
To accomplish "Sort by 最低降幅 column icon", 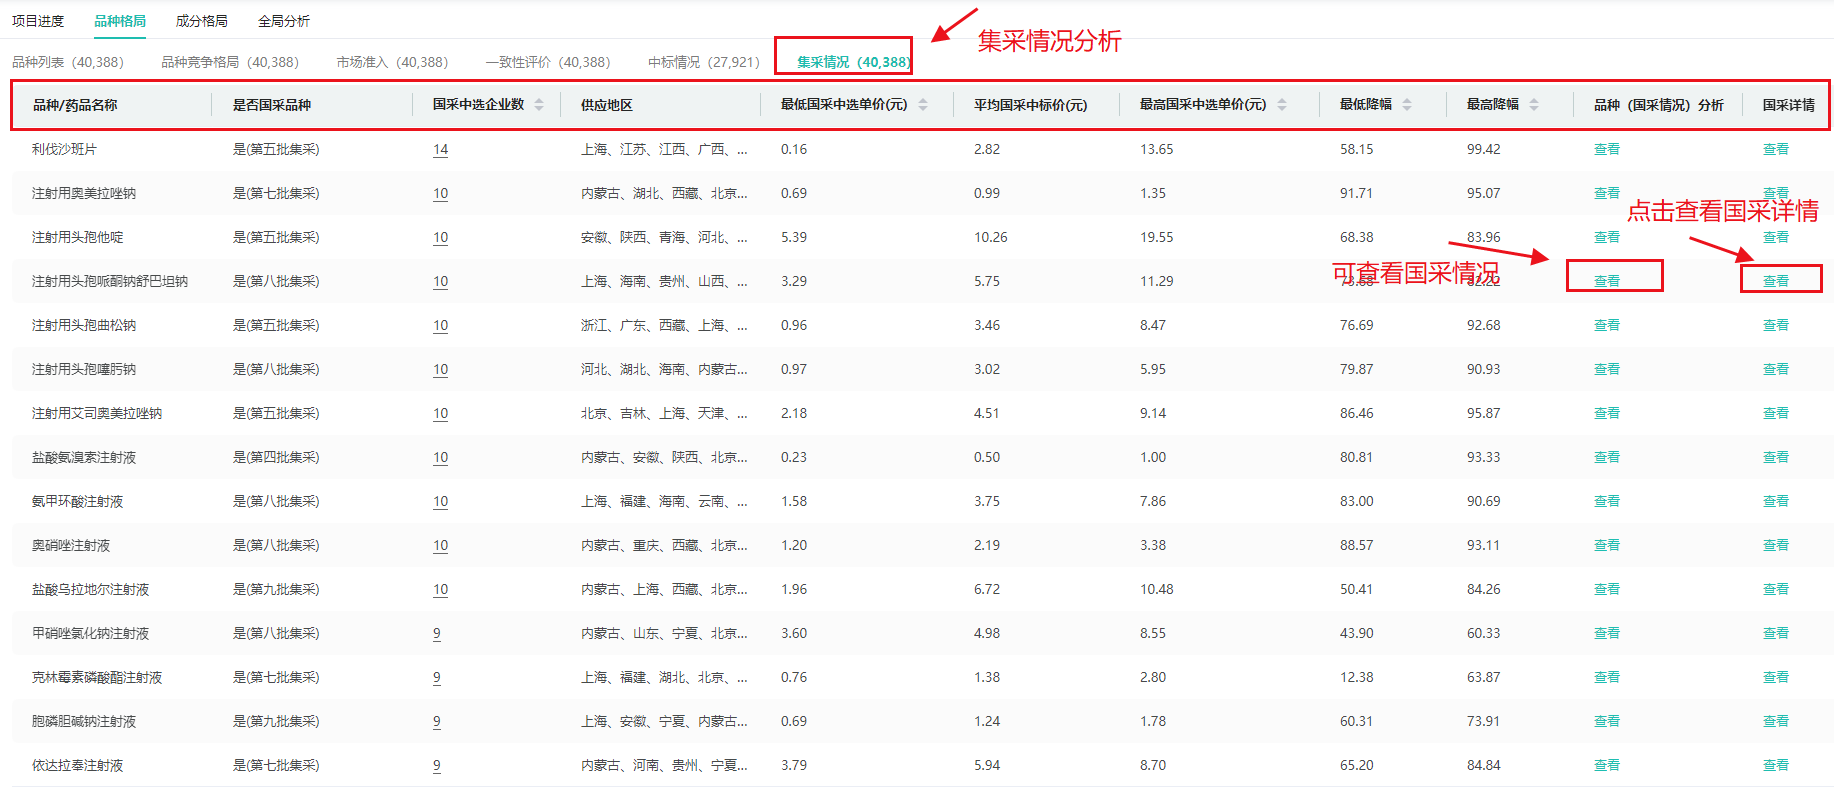I will tap(1406, 105).
